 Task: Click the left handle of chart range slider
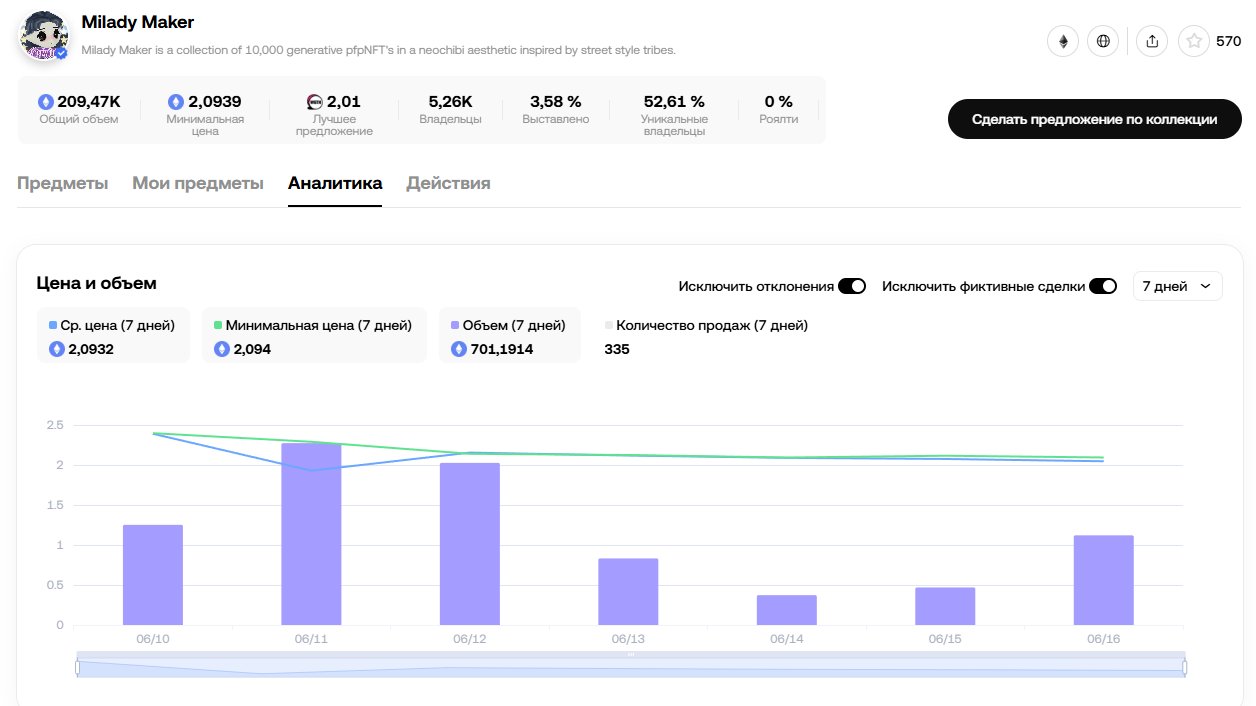pyautogui.click(x=77, y=667)
